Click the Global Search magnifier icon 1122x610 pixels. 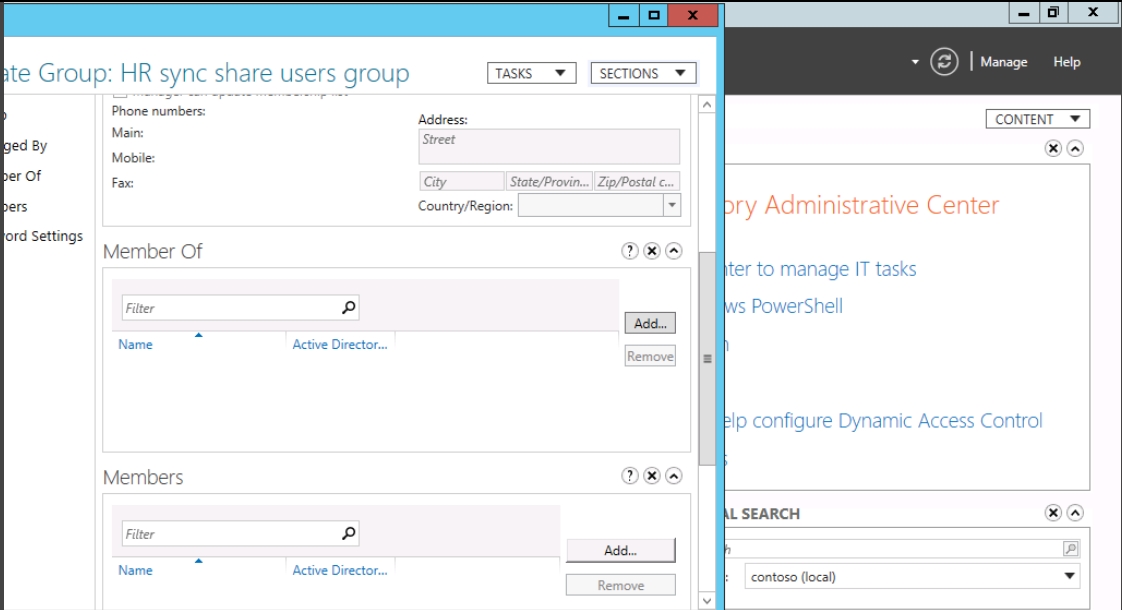(1071, 549)
